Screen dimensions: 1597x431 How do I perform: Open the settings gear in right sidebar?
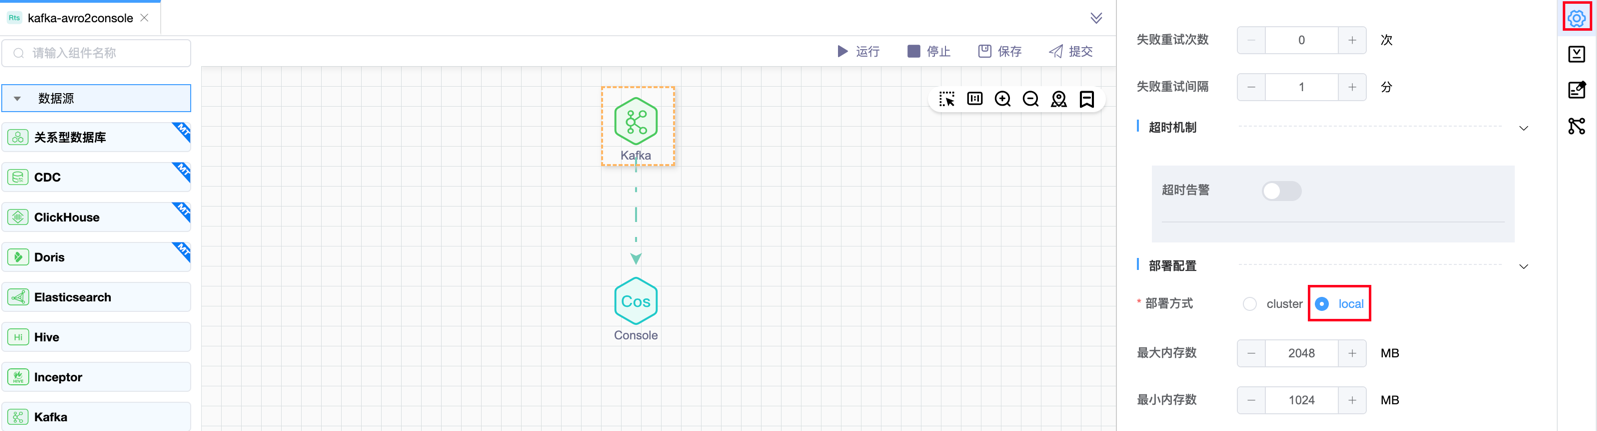click(x=1576, y=18)
